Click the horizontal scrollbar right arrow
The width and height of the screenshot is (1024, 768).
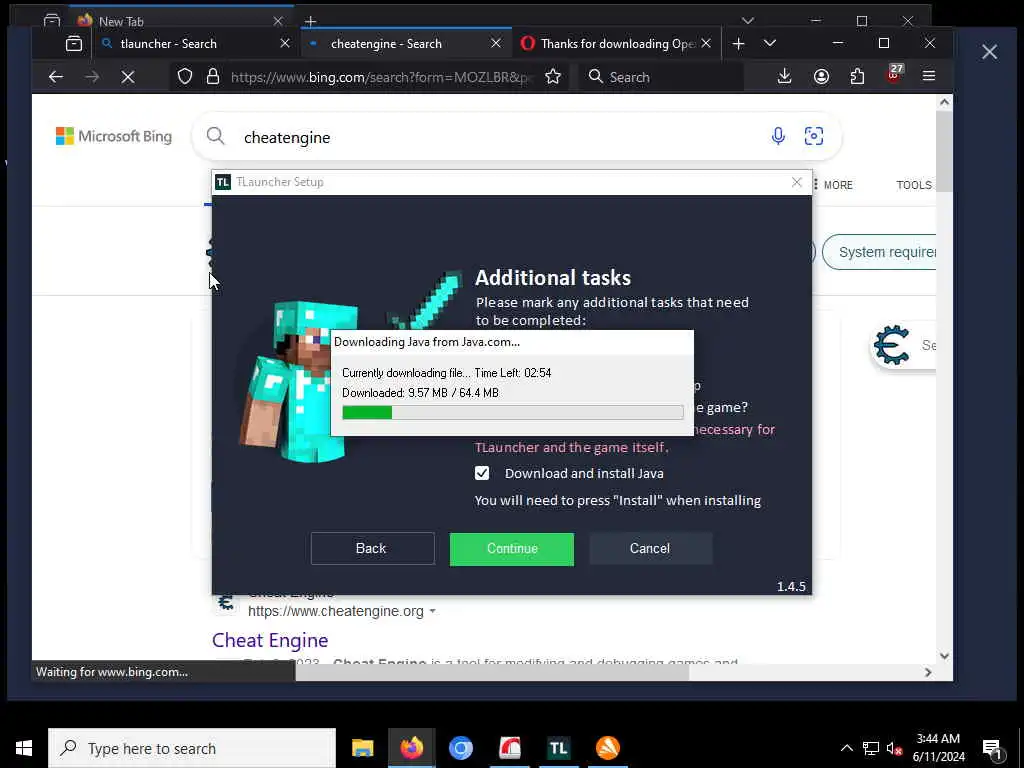(928, 673)
